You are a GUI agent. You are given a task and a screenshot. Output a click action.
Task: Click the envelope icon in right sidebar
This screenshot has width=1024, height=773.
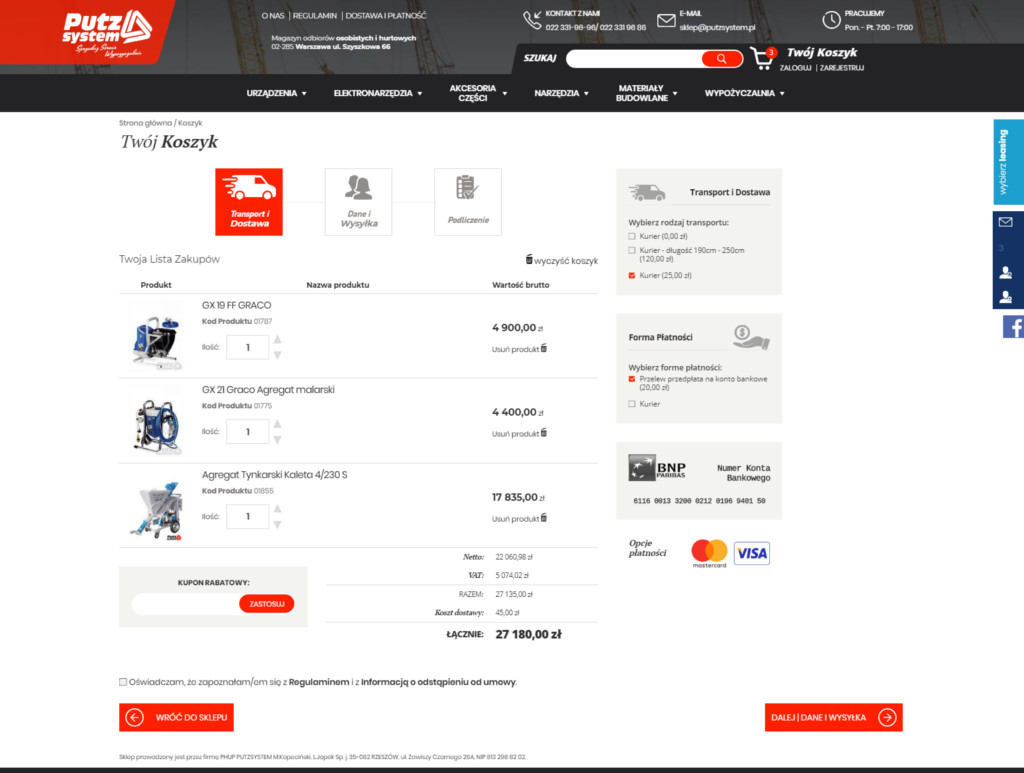[1006, 222]
